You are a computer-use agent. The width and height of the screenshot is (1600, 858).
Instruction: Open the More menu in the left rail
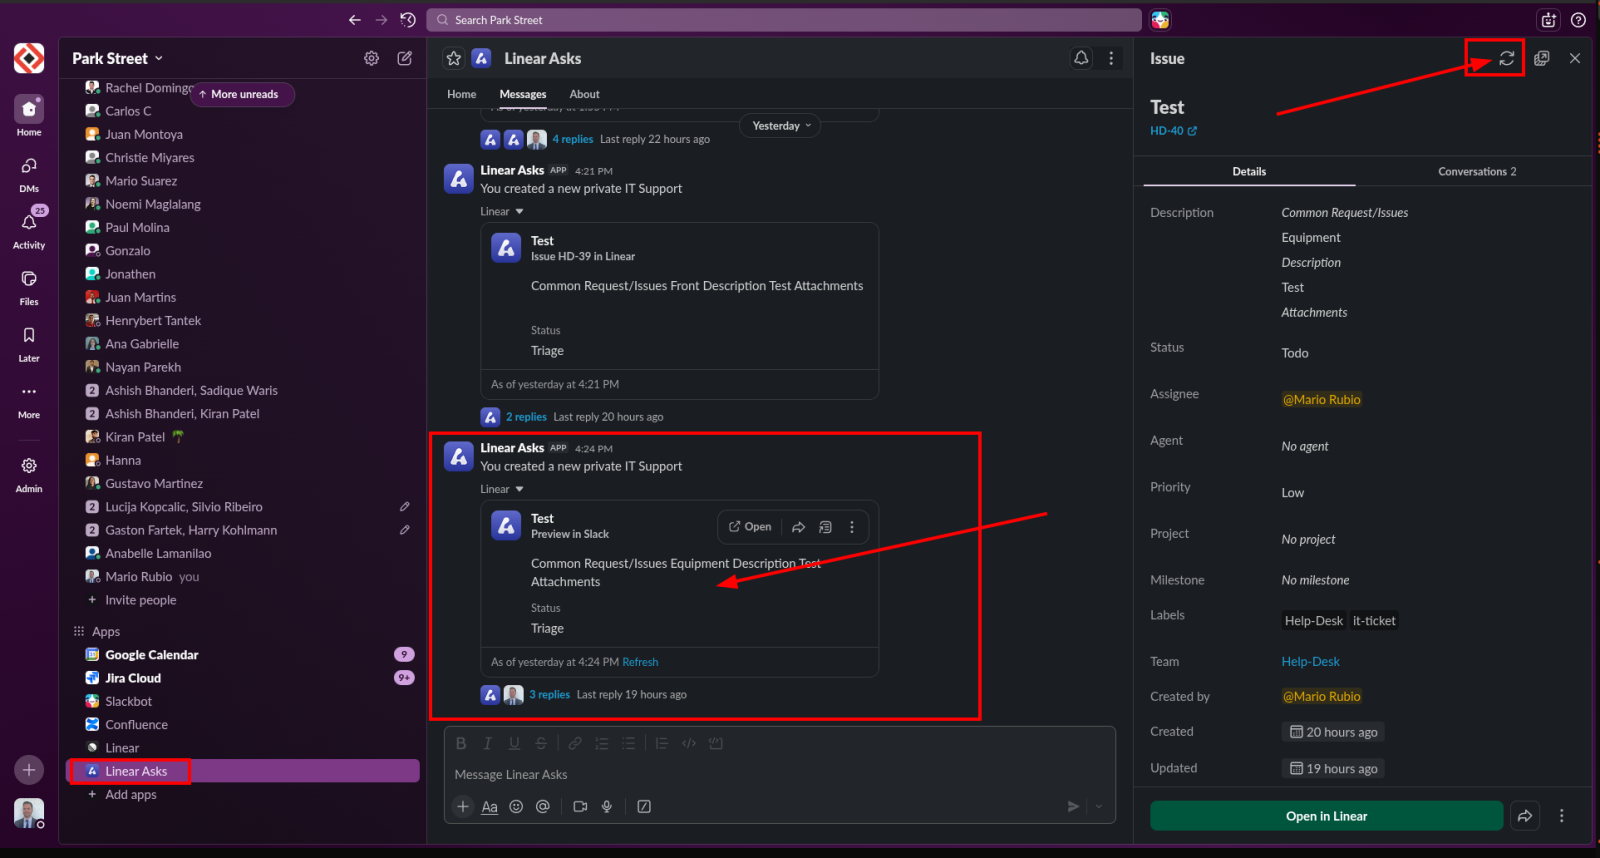coord(29,400)
